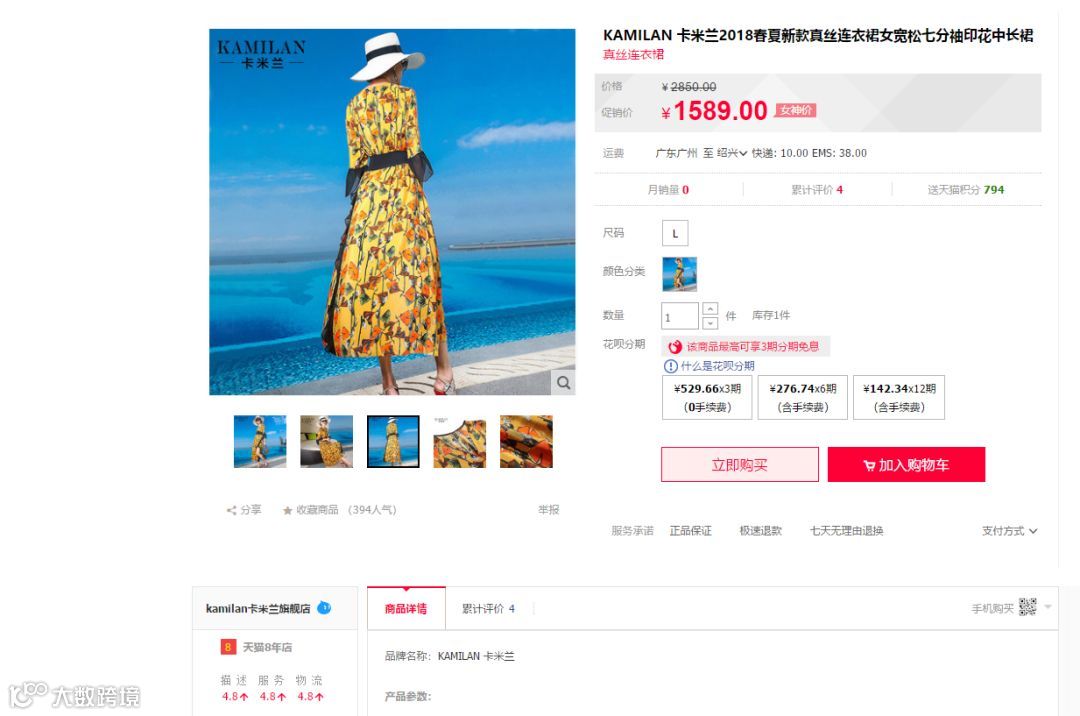
Task: Click the QR code icon for mobile purchase
Action: click(x=1027, y=607)
